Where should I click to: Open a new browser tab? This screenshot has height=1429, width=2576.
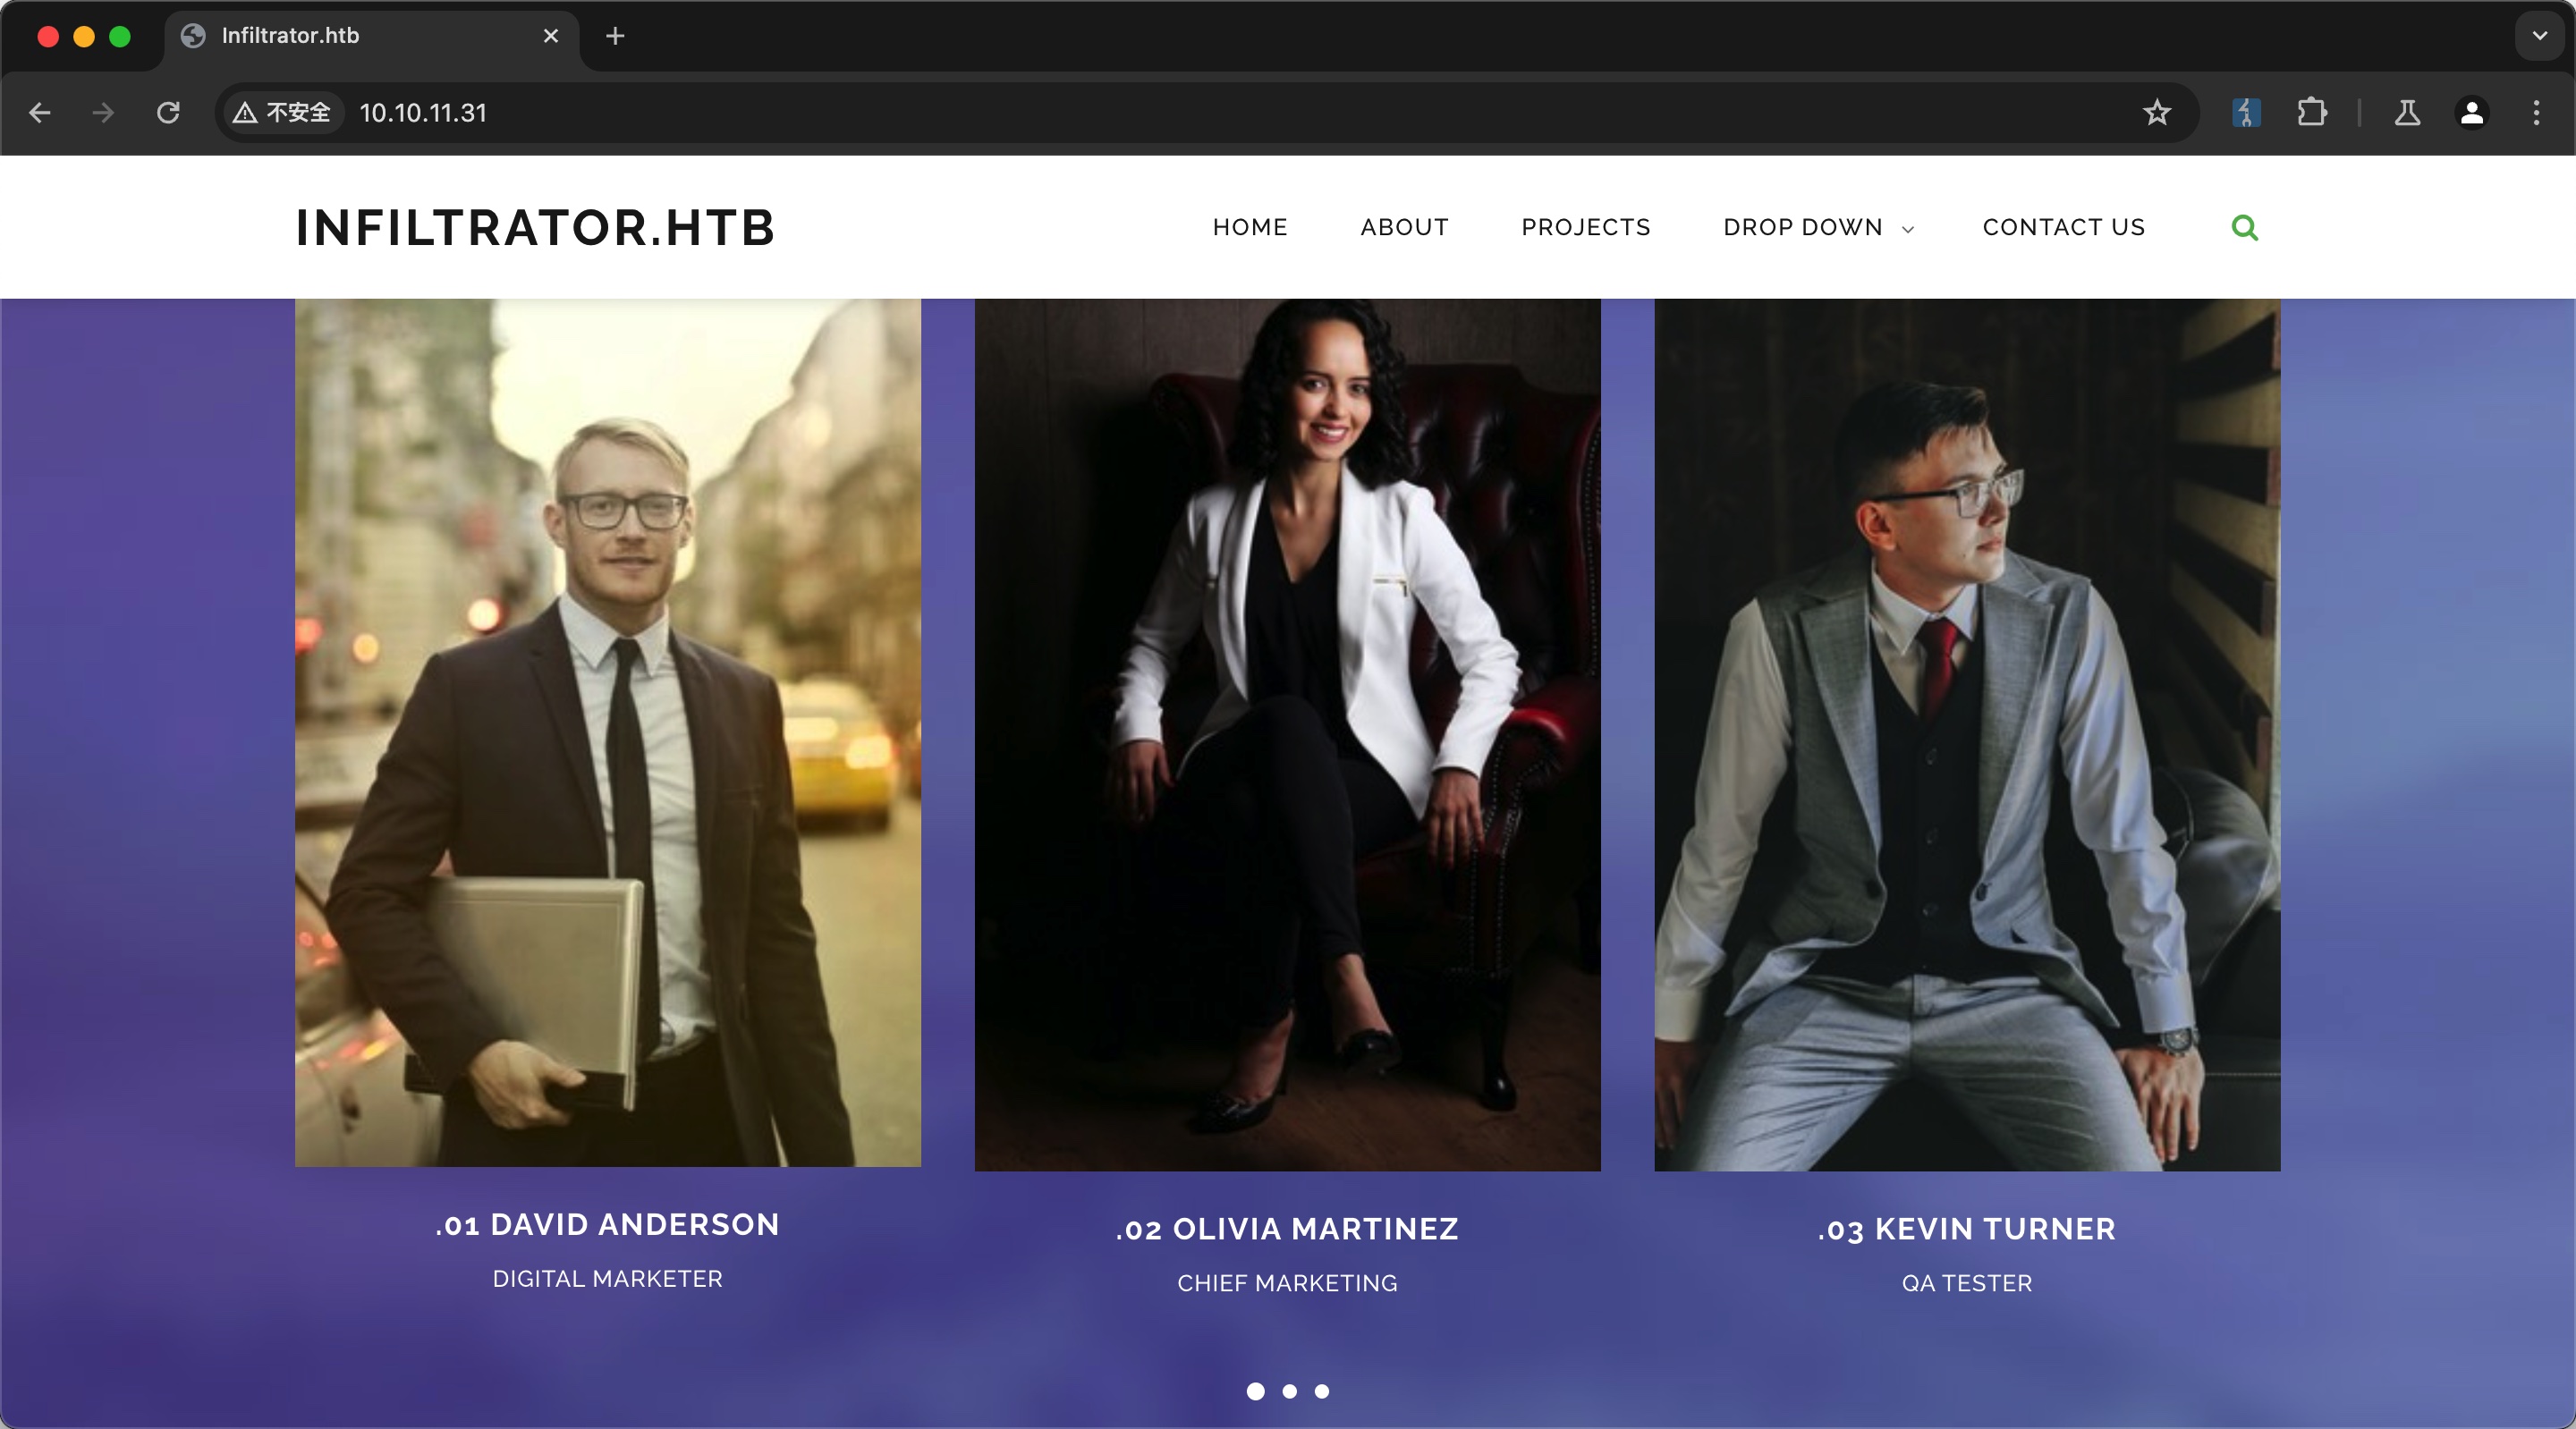point(615,36)
